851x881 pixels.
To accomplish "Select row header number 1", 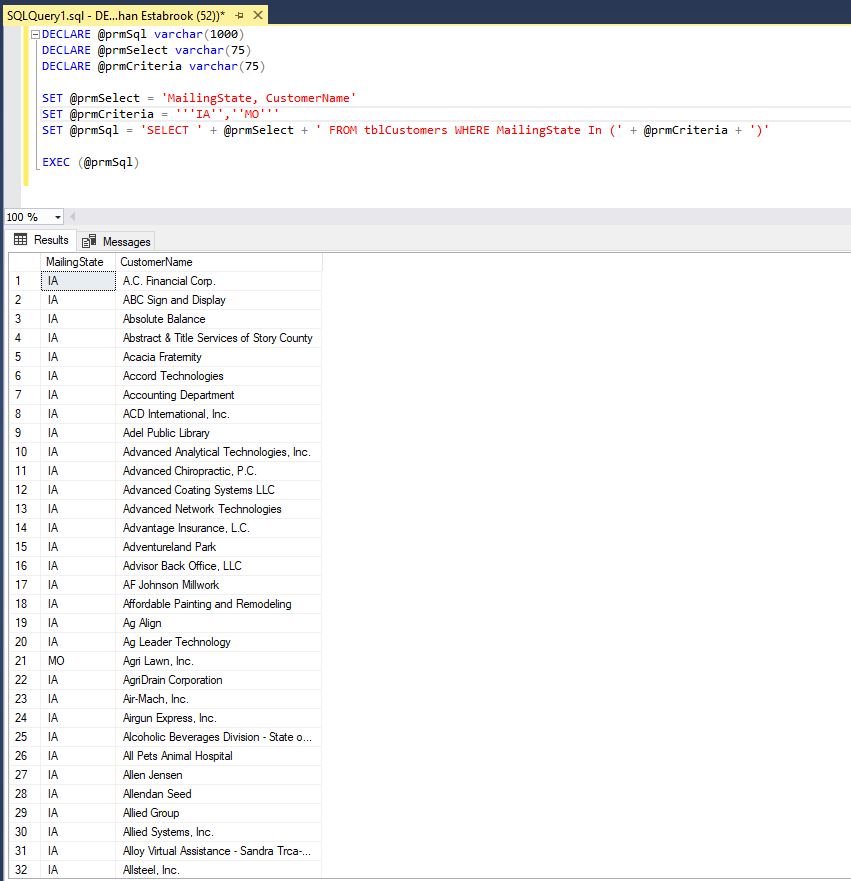I will (25, 281).
